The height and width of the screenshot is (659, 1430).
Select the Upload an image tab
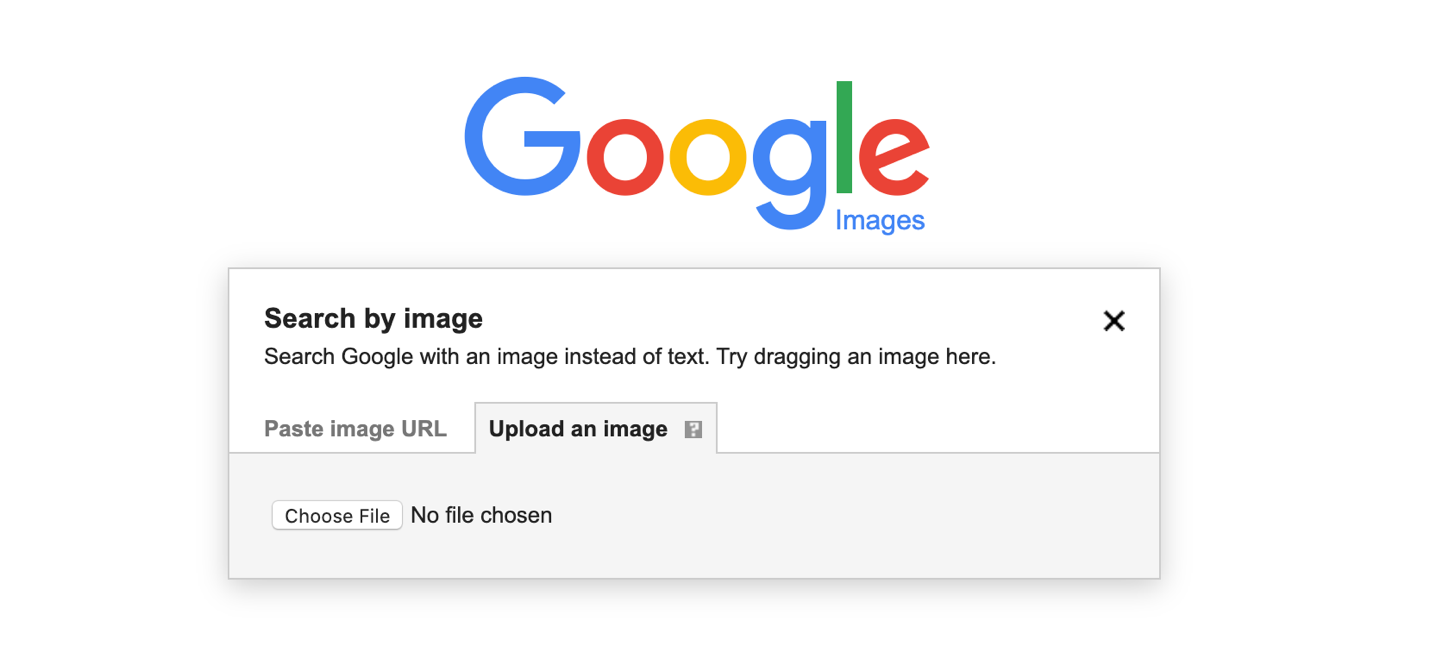click(577, 428)
